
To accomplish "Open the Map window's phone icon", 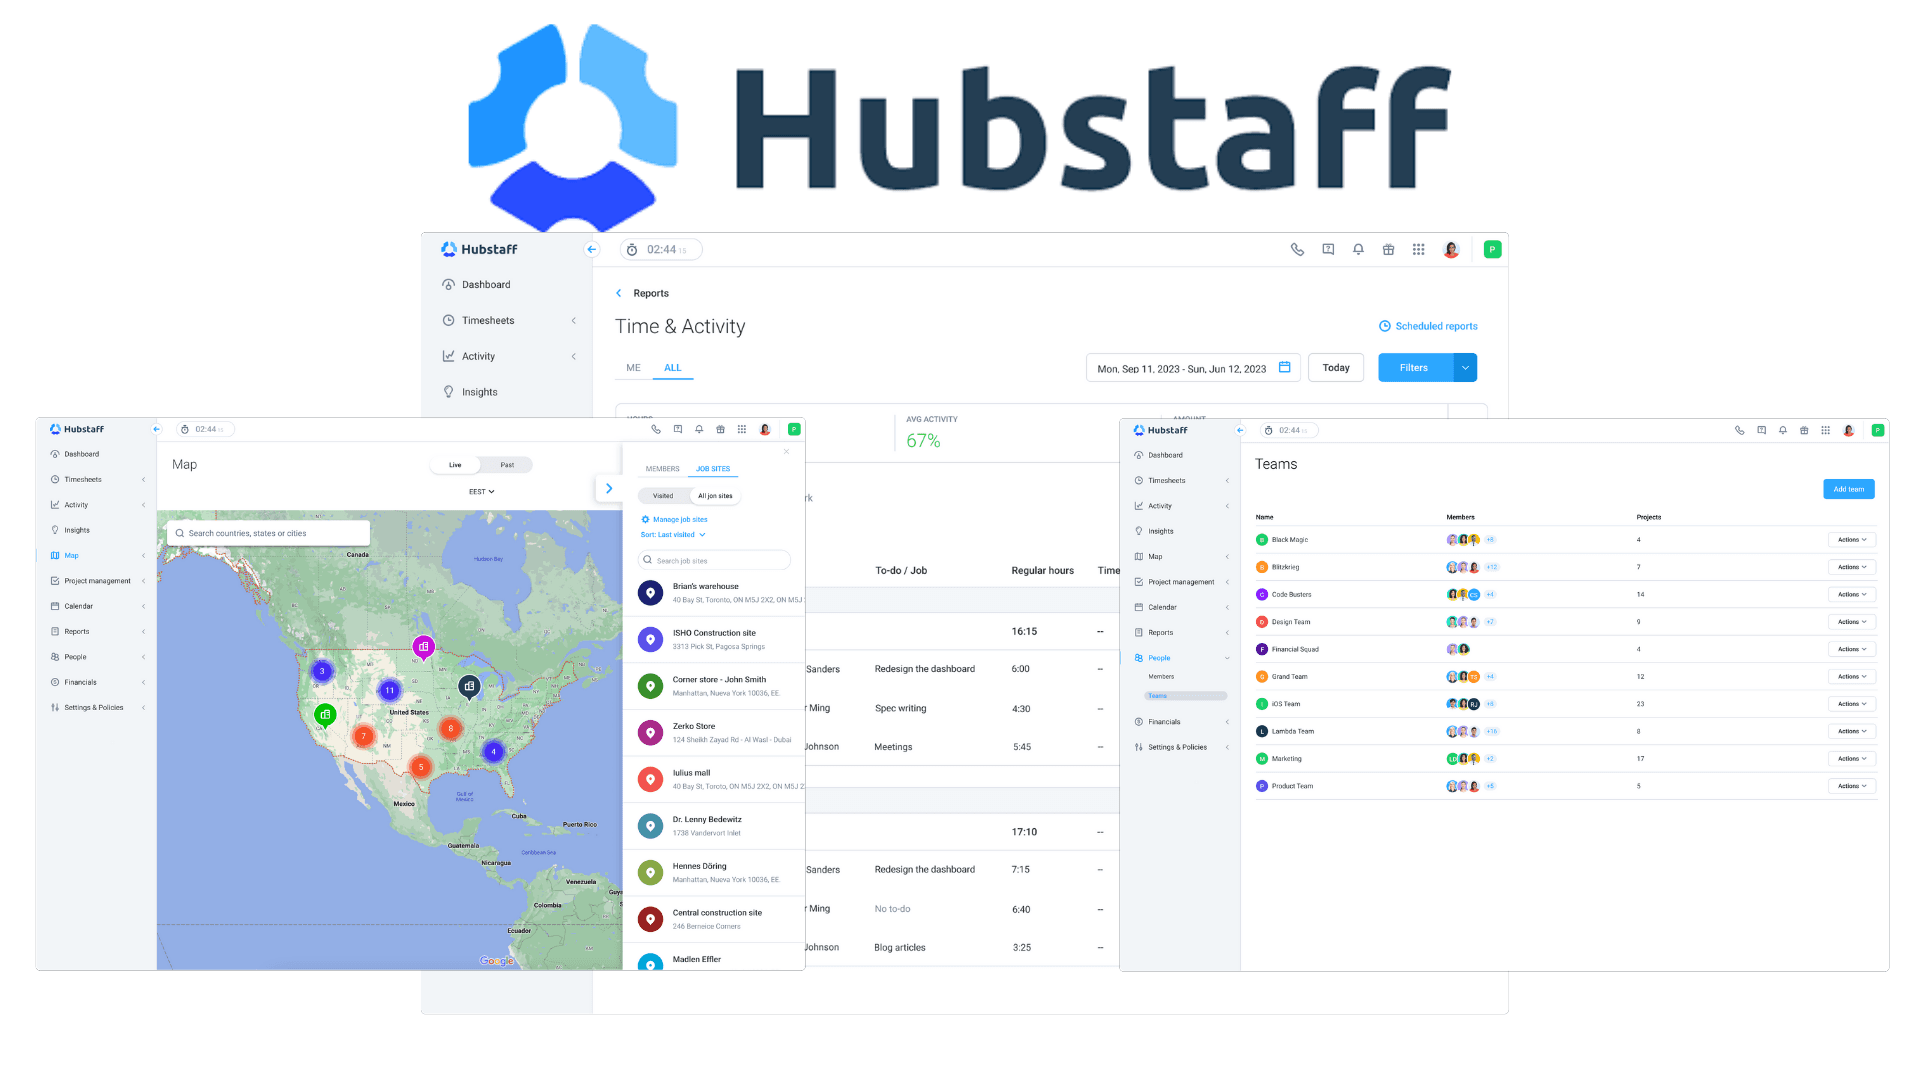I will [656, 429].
